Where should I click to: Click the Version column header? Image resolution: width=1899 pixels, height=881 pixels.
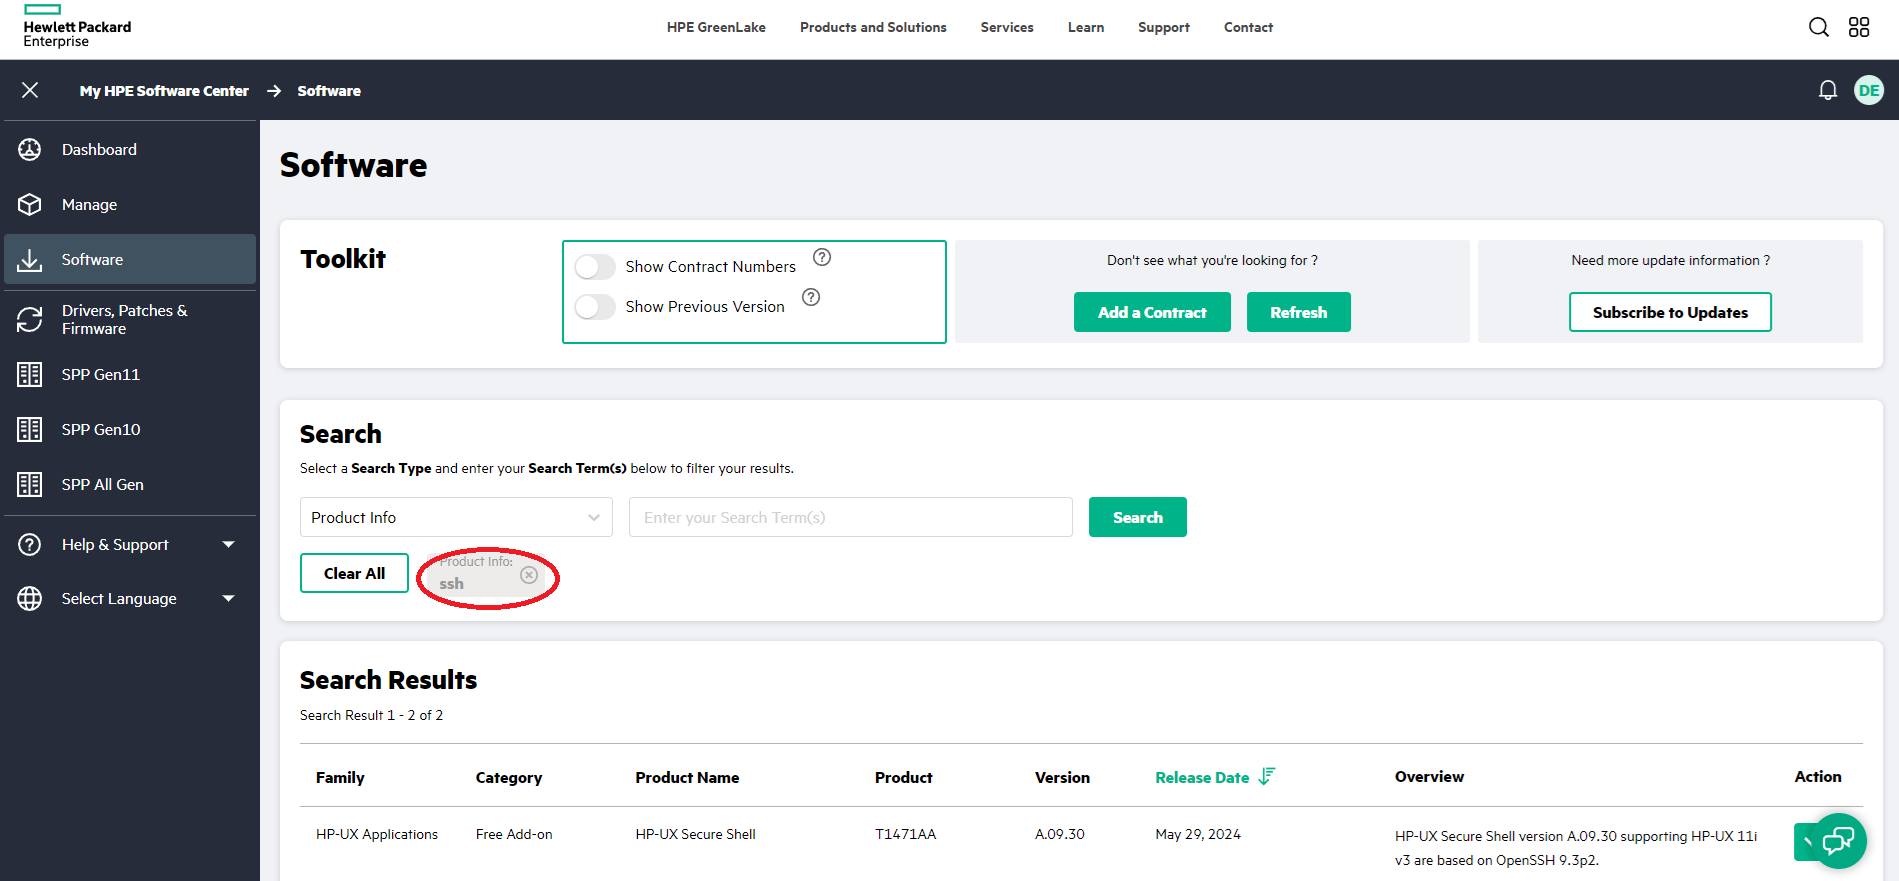1062,777
